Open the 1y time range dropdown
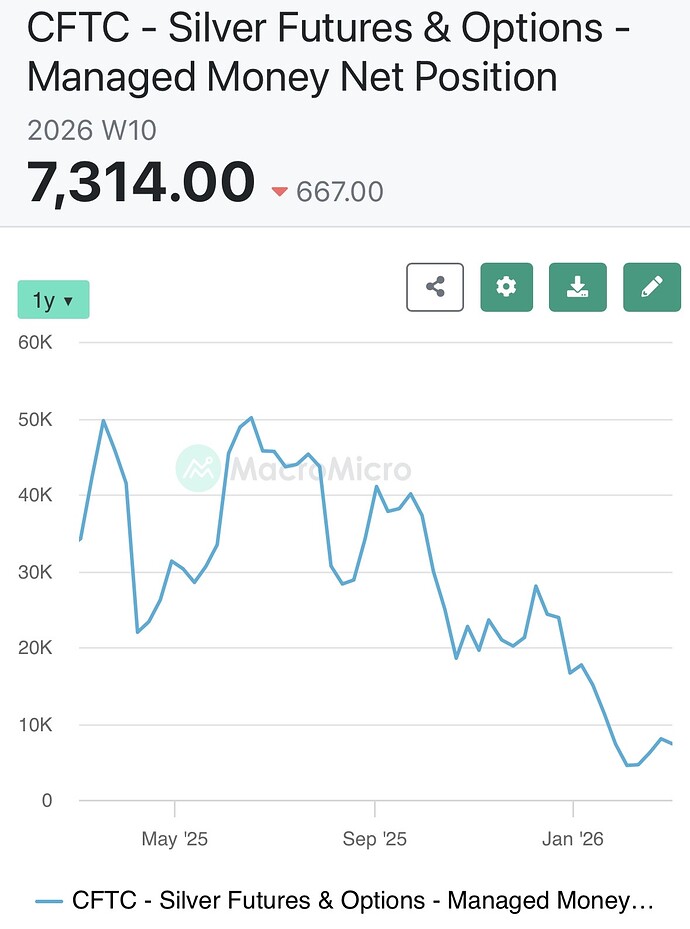690x929 pixels. [x=53, y=300]
